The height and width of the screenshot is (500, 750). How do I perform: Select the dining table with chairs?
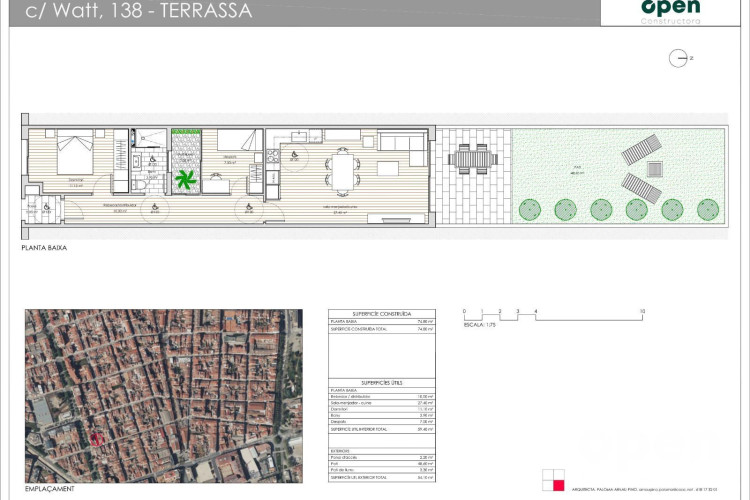(x=344, y=170)
